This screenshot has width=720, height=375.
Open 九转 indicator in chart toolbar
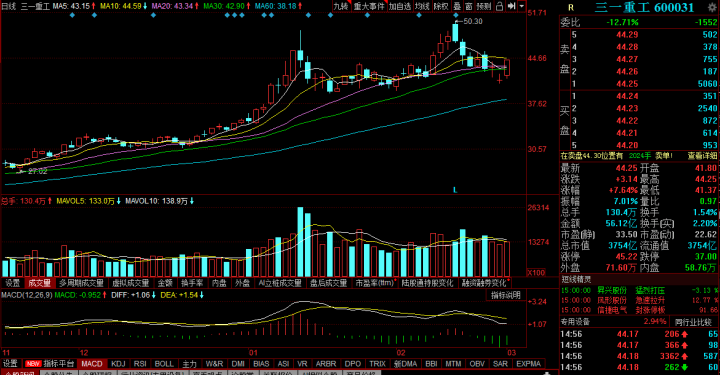click(341, 6)
